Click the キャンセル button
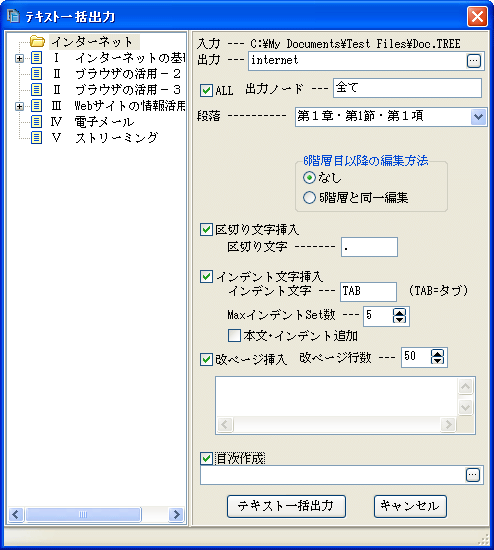 410,506
